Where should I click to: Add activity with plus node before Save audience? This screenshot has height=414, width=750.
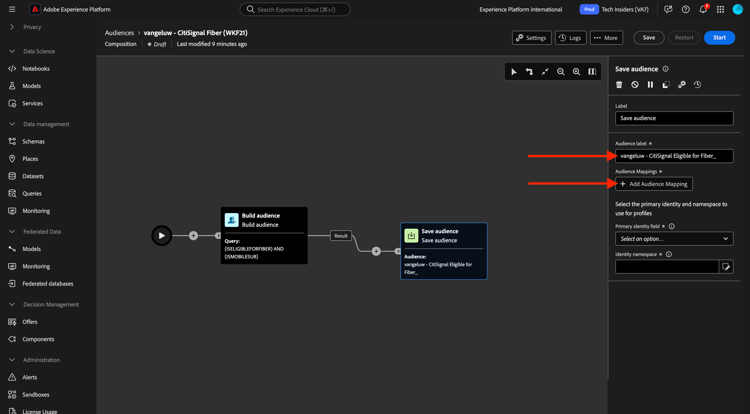pos(376,251)
